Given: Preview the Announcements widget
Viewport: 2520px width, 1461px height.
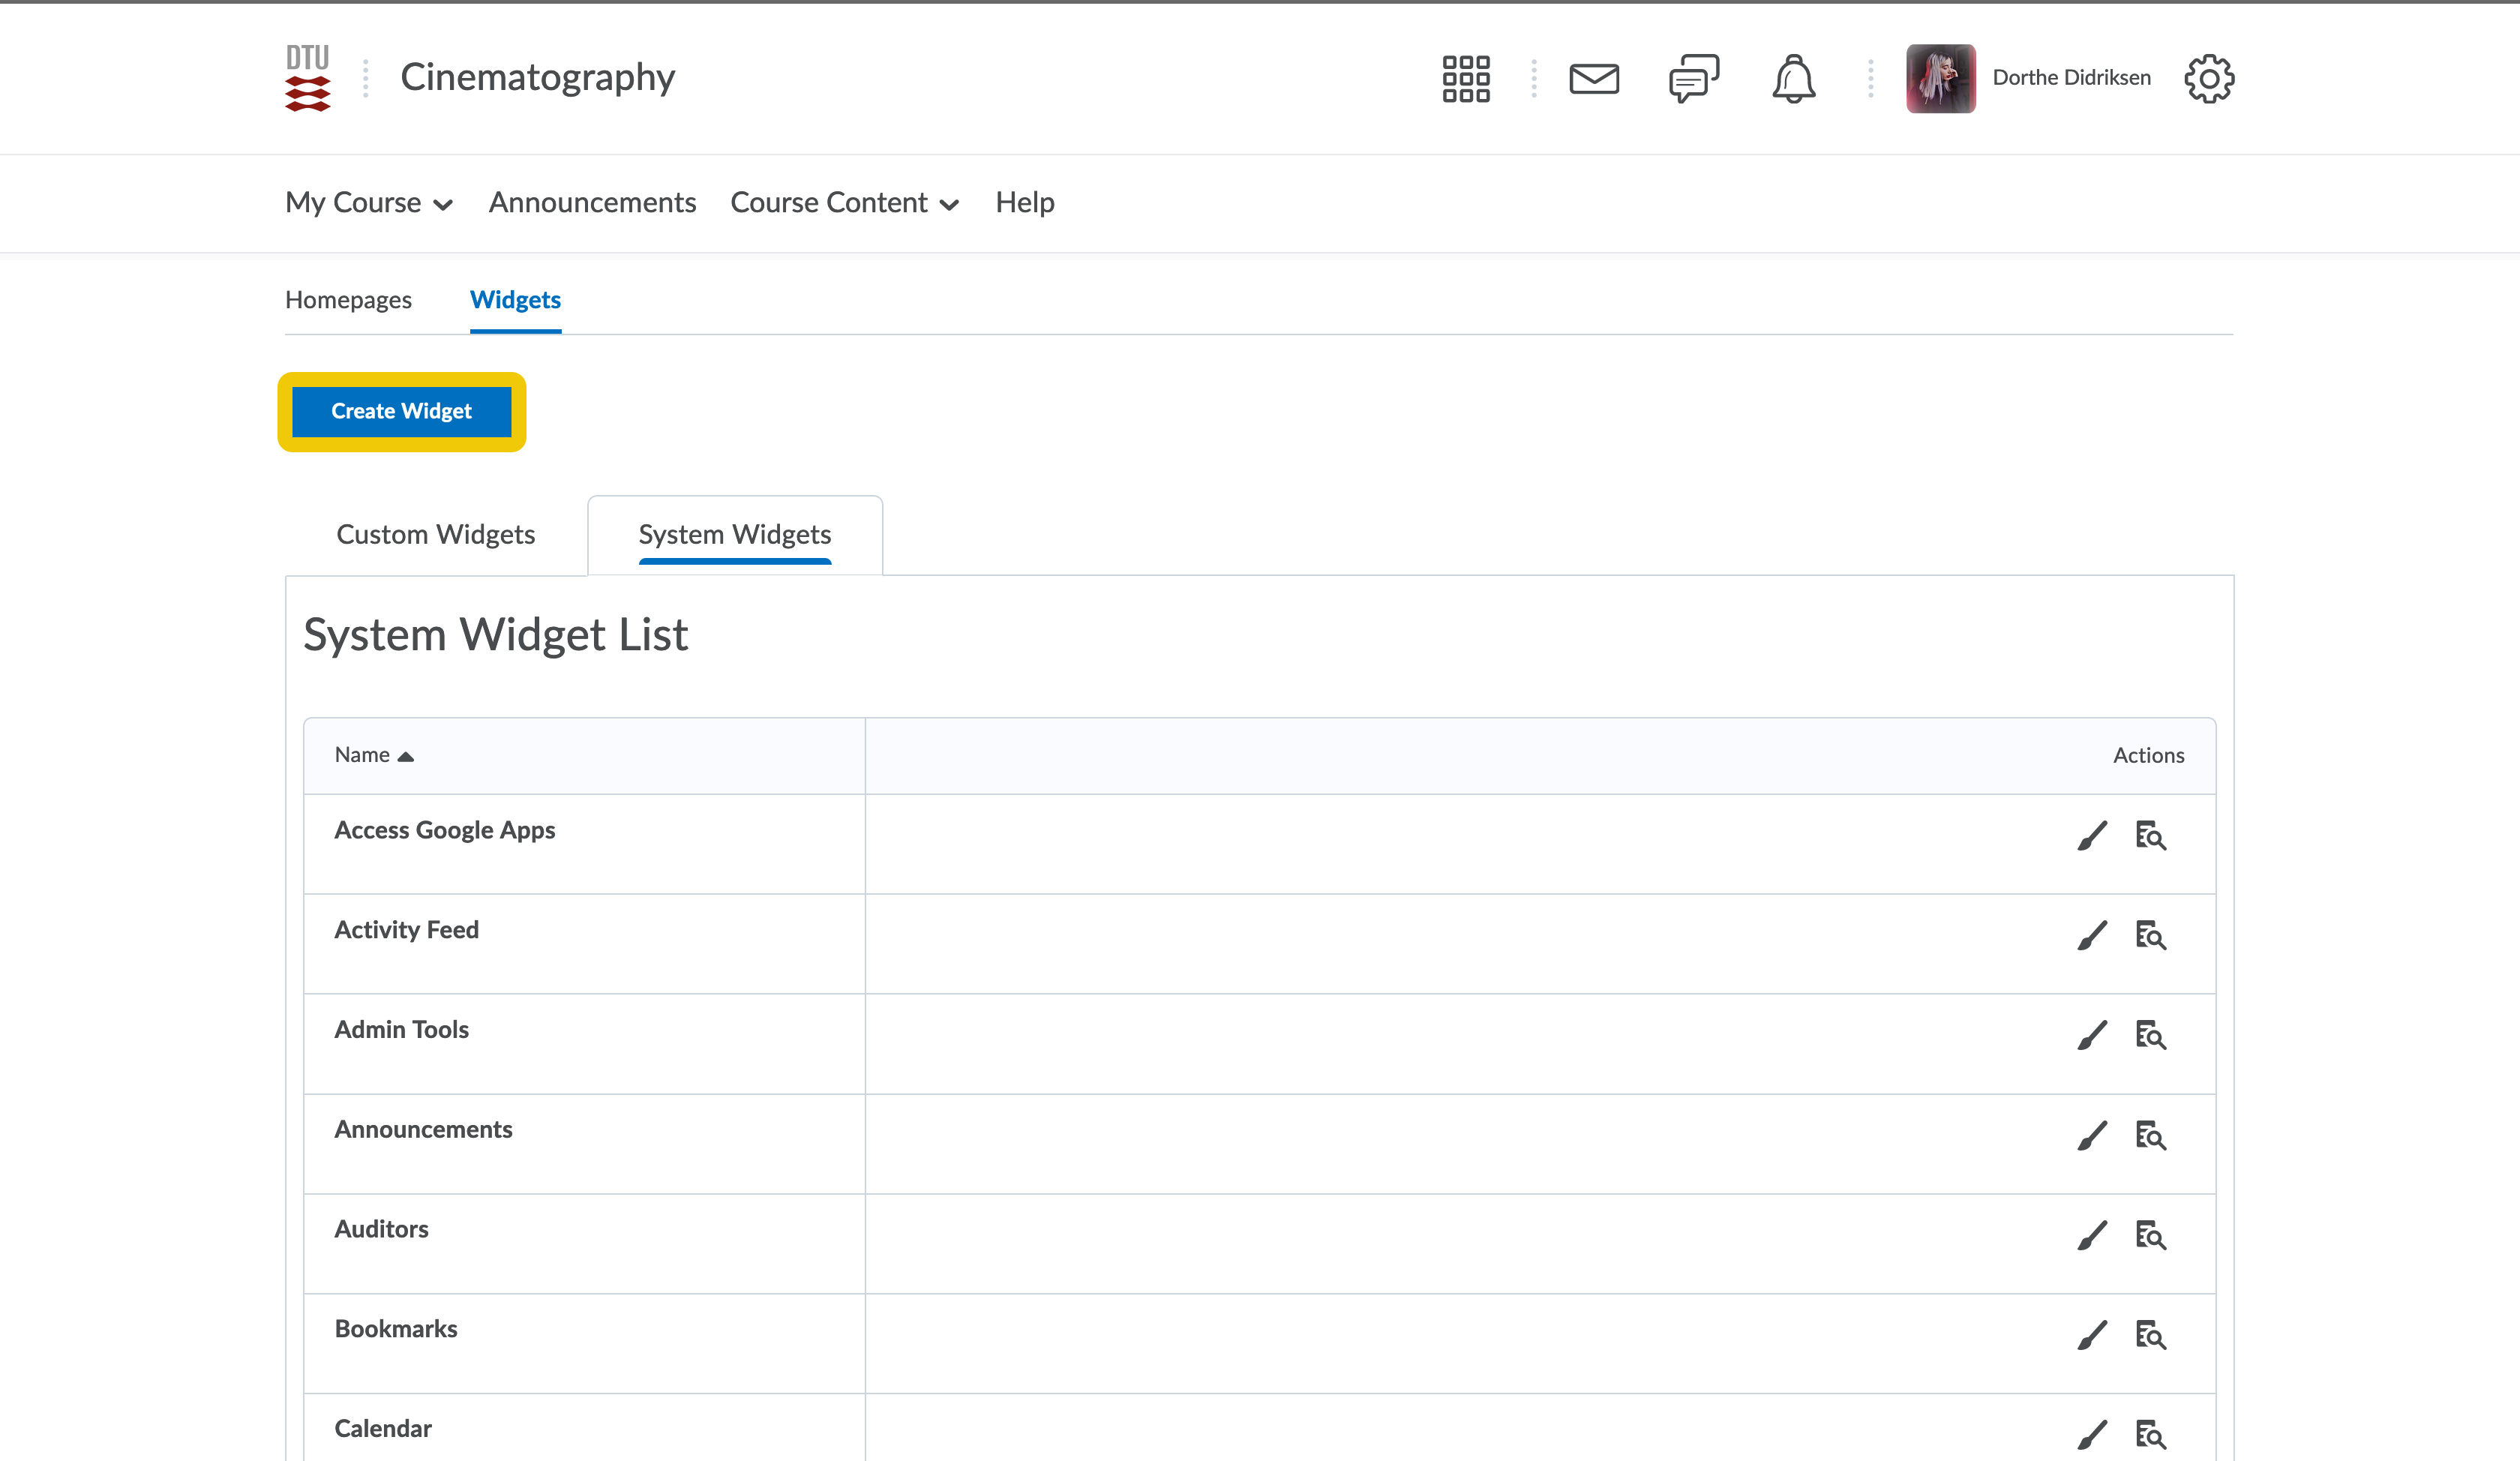Looking at the screenshot, I should point(2150,1136).
